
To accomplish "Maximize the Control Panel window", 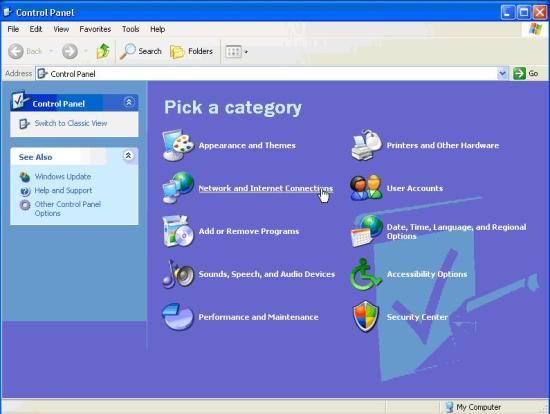I will [x=524, y=13].
